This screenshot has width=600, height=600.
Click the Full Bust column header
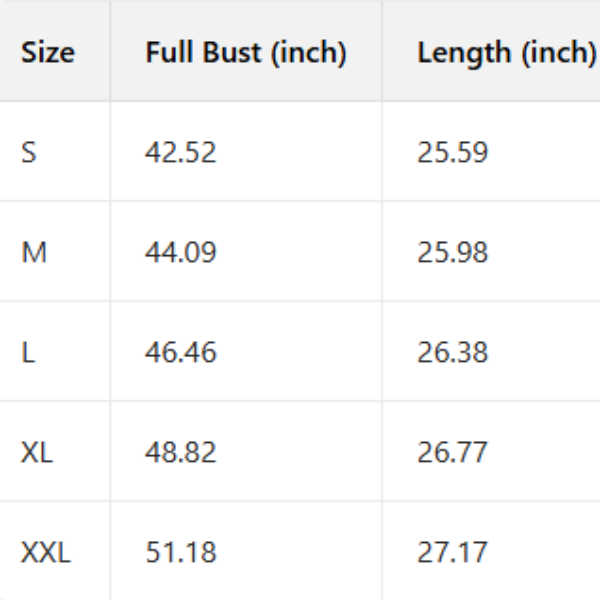(x=246, y=52)
